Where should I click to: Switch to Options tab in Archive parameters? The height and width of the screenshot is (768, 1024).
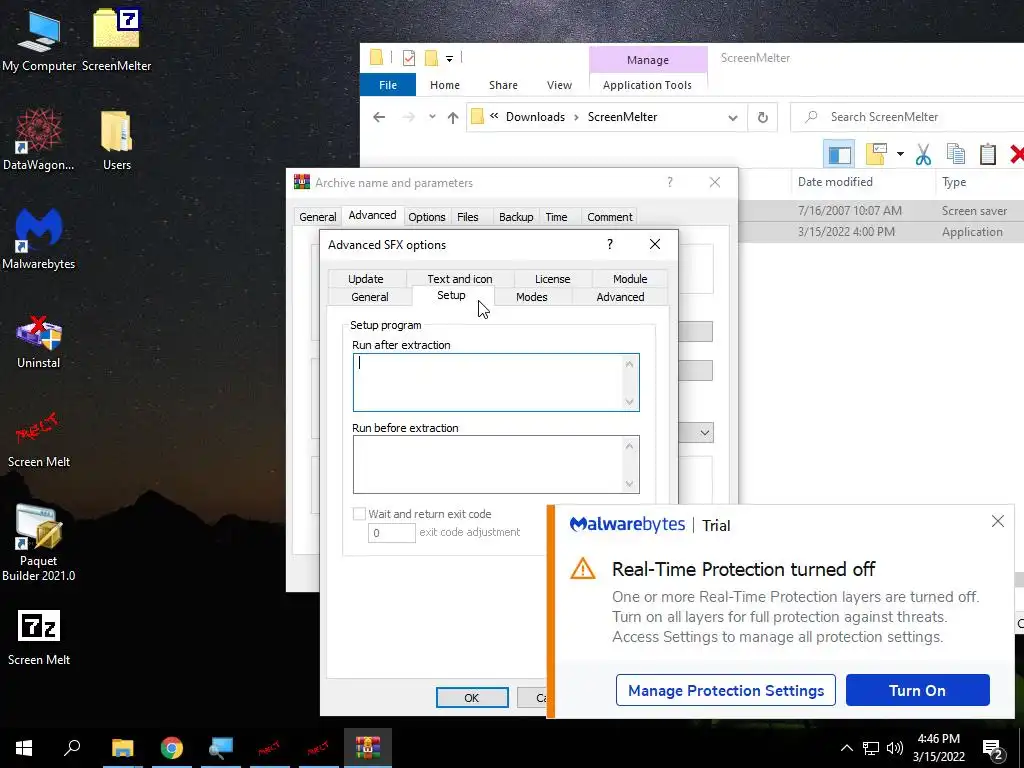(x=426, y=217)
